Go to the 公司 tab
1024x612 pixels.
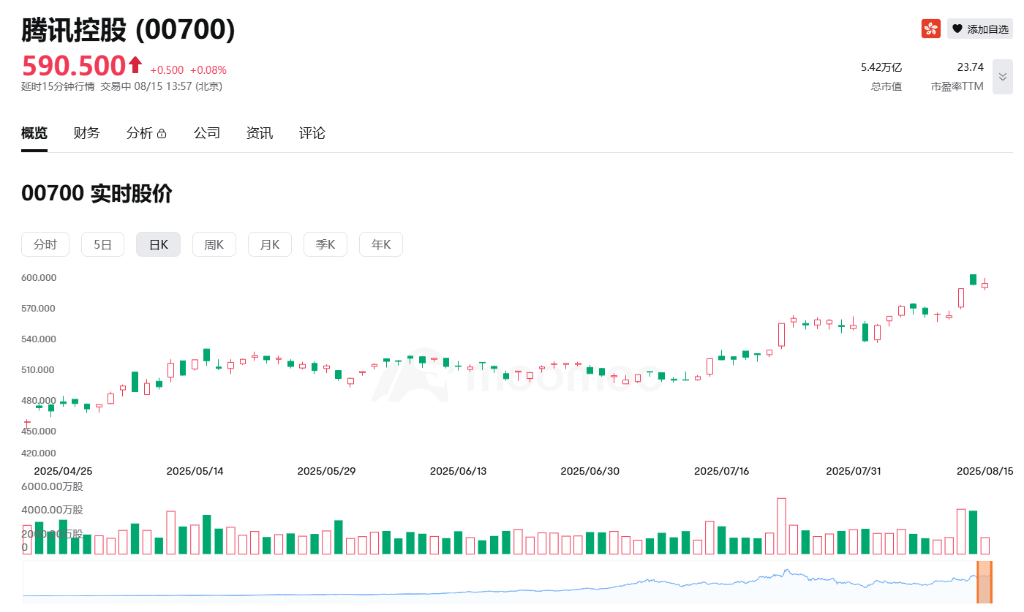click(207, 133)
